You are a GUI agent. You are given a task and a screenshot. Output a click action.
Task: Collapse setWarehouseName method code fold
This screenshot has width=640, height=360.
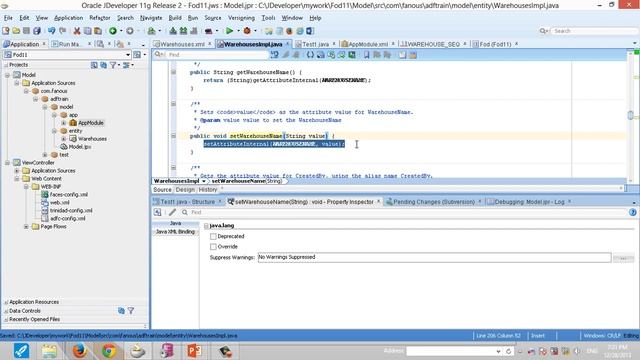click(x=173, y=136)
